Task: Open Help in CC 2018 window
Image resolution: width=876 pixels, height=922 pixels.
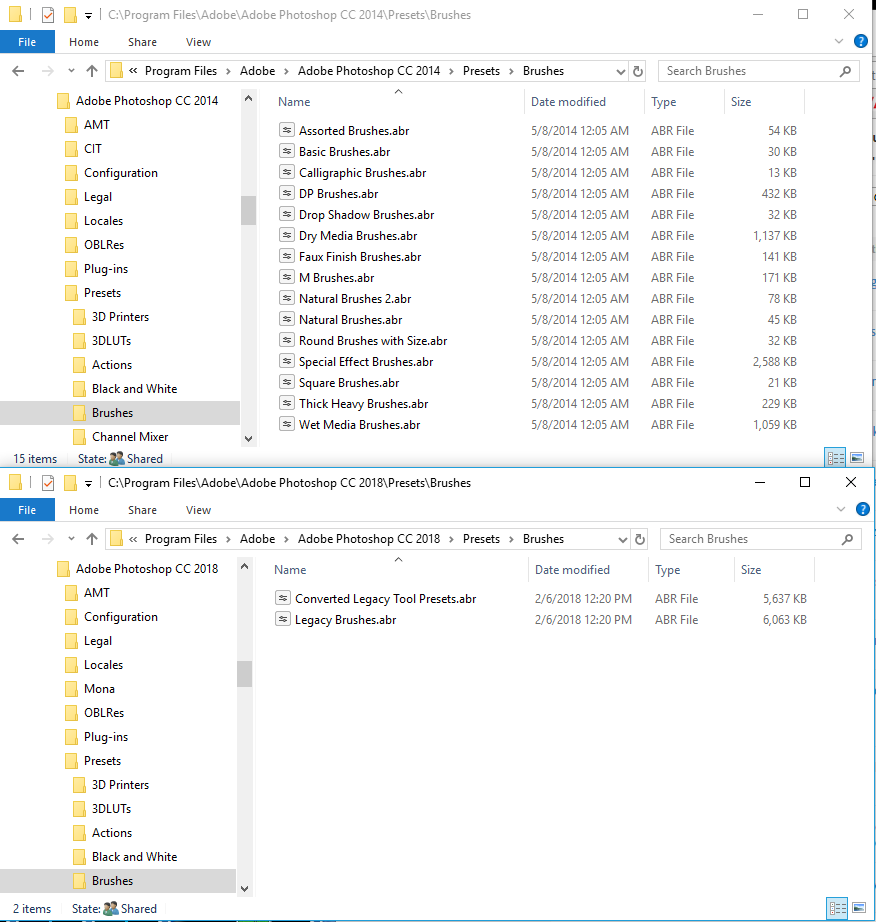Action: tap(862, 509)
